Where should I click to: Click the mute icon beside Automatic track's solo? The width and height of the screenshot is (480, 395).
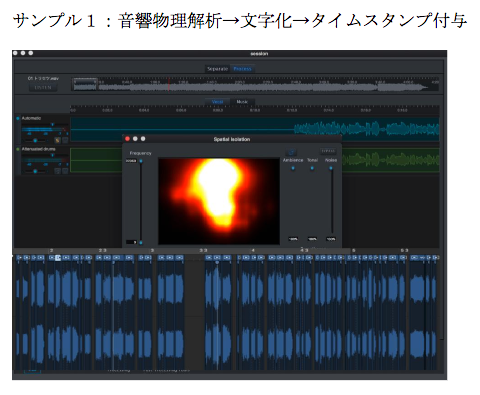65,140
